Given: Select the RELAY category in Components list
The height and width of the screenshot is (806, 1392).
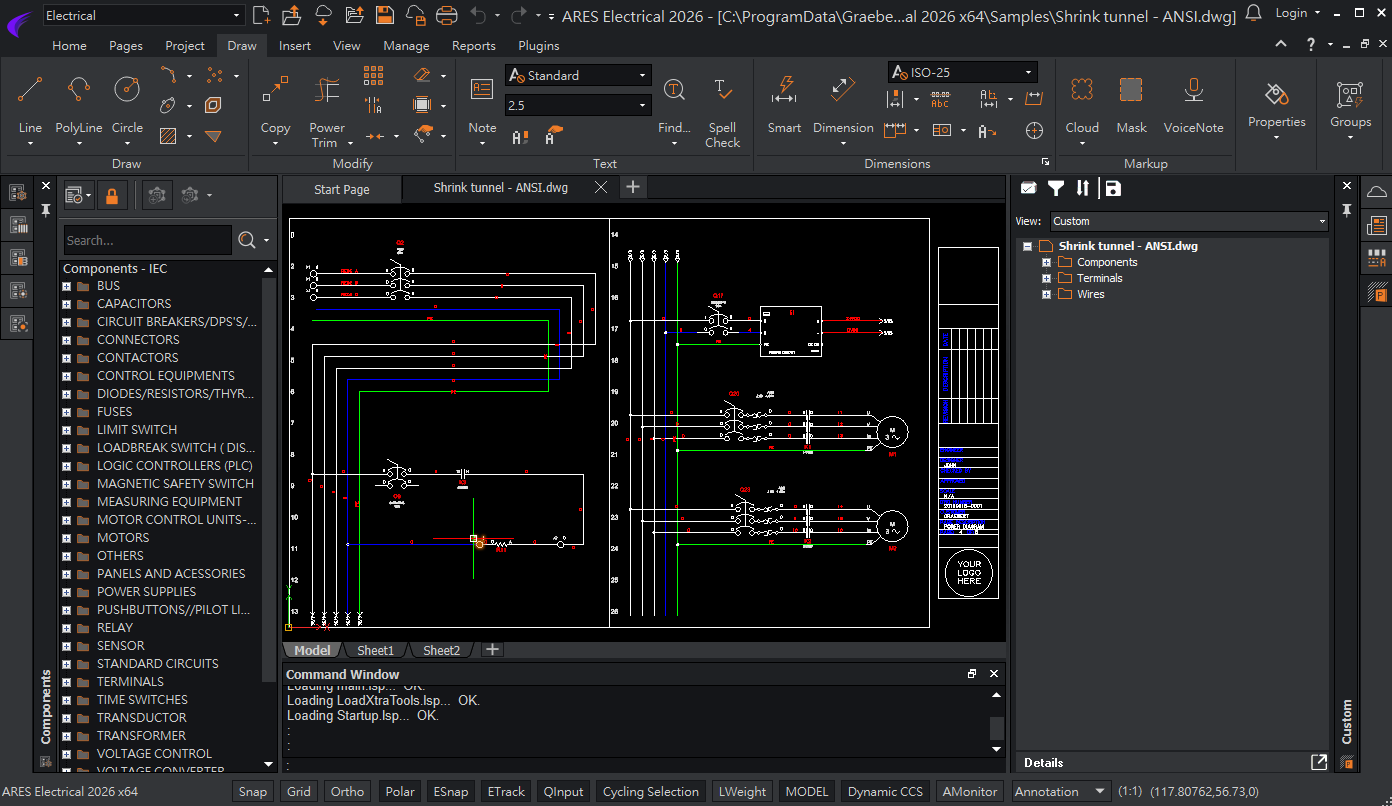Looking at the screenshot, I should pos(114,627).
